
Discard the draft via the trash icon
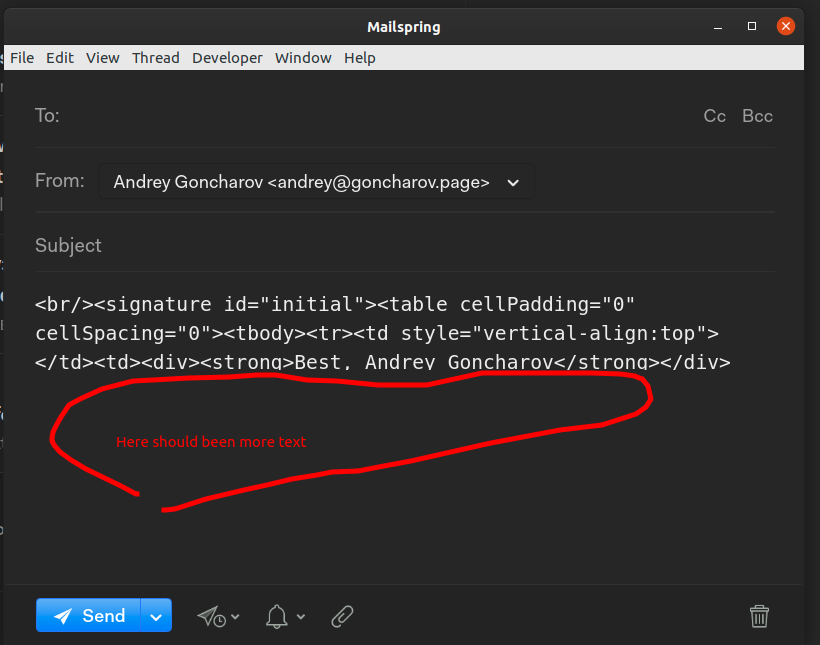759,616
